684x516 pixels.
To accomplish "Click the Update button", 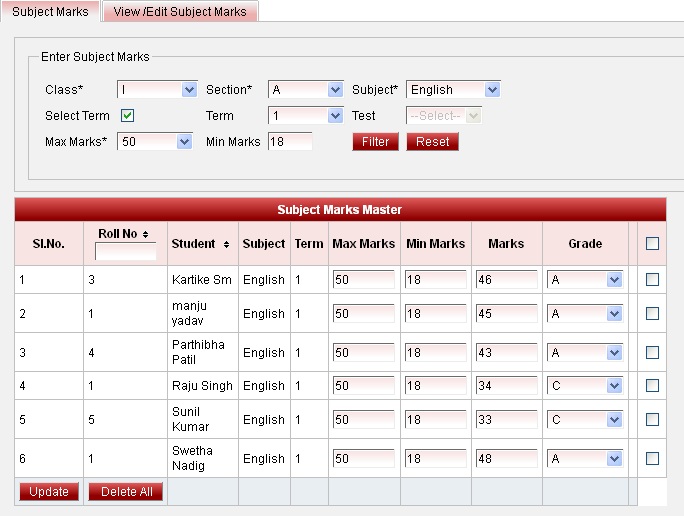I will [49, 492].
